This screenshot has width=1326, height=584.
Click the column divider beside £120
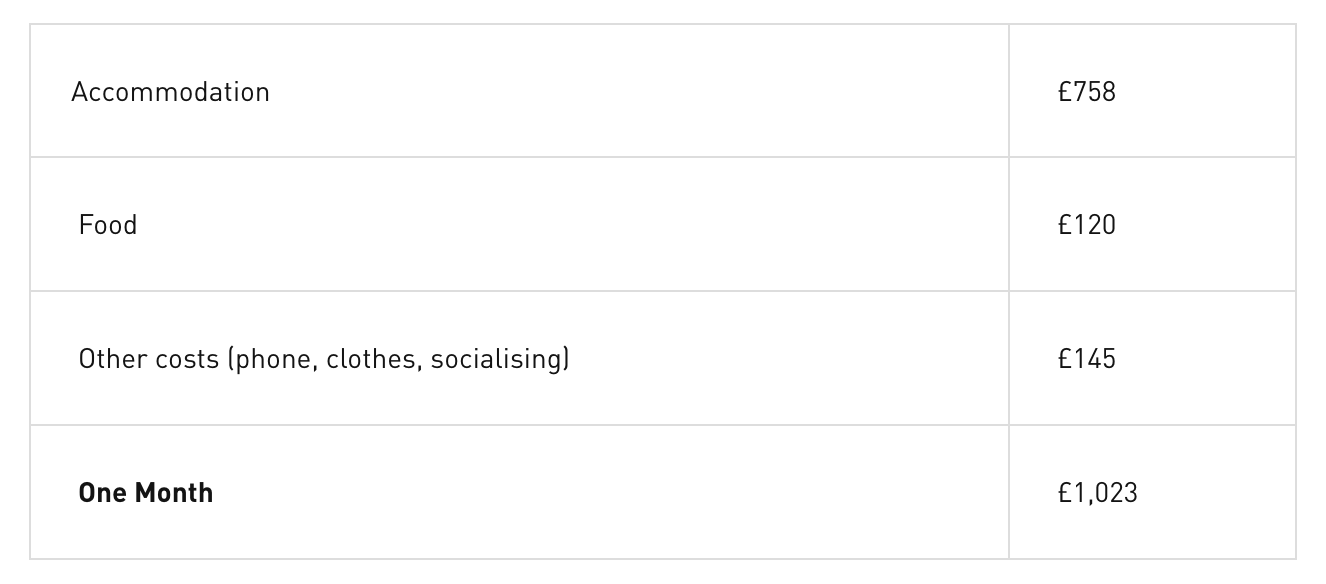point(1009,225)
